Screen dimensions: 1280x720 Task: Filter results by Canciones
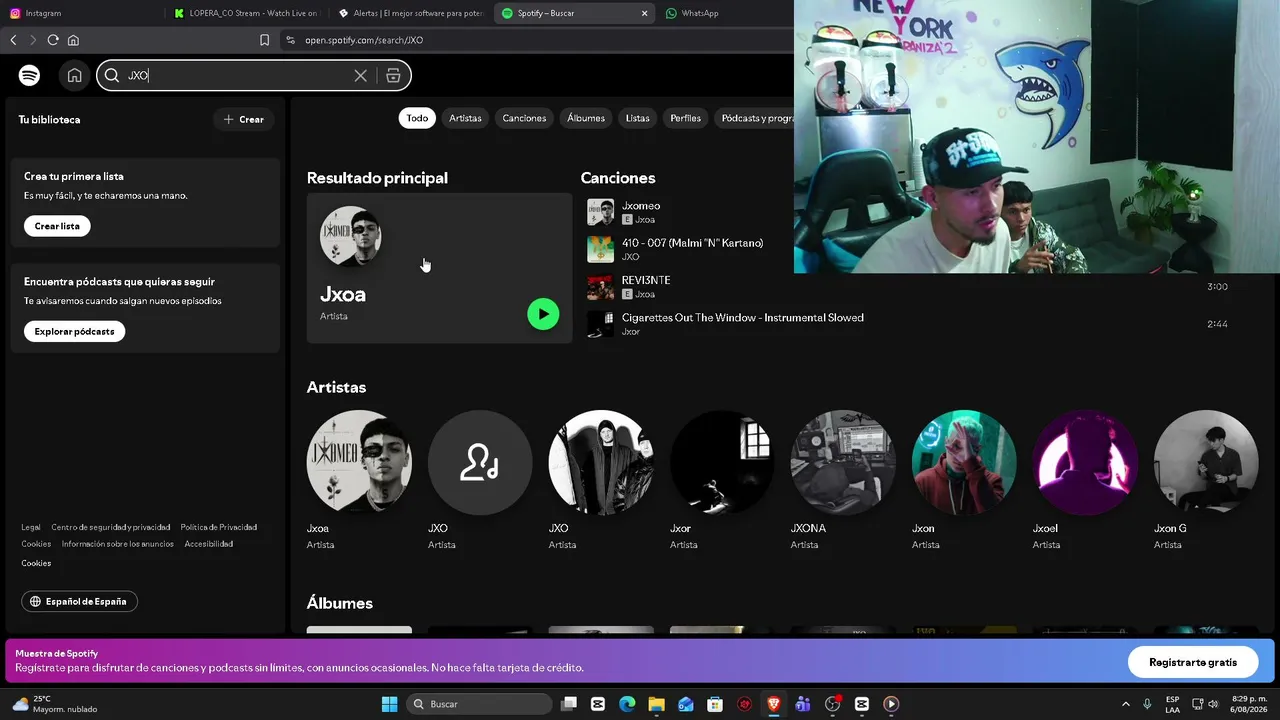point(524,118)
